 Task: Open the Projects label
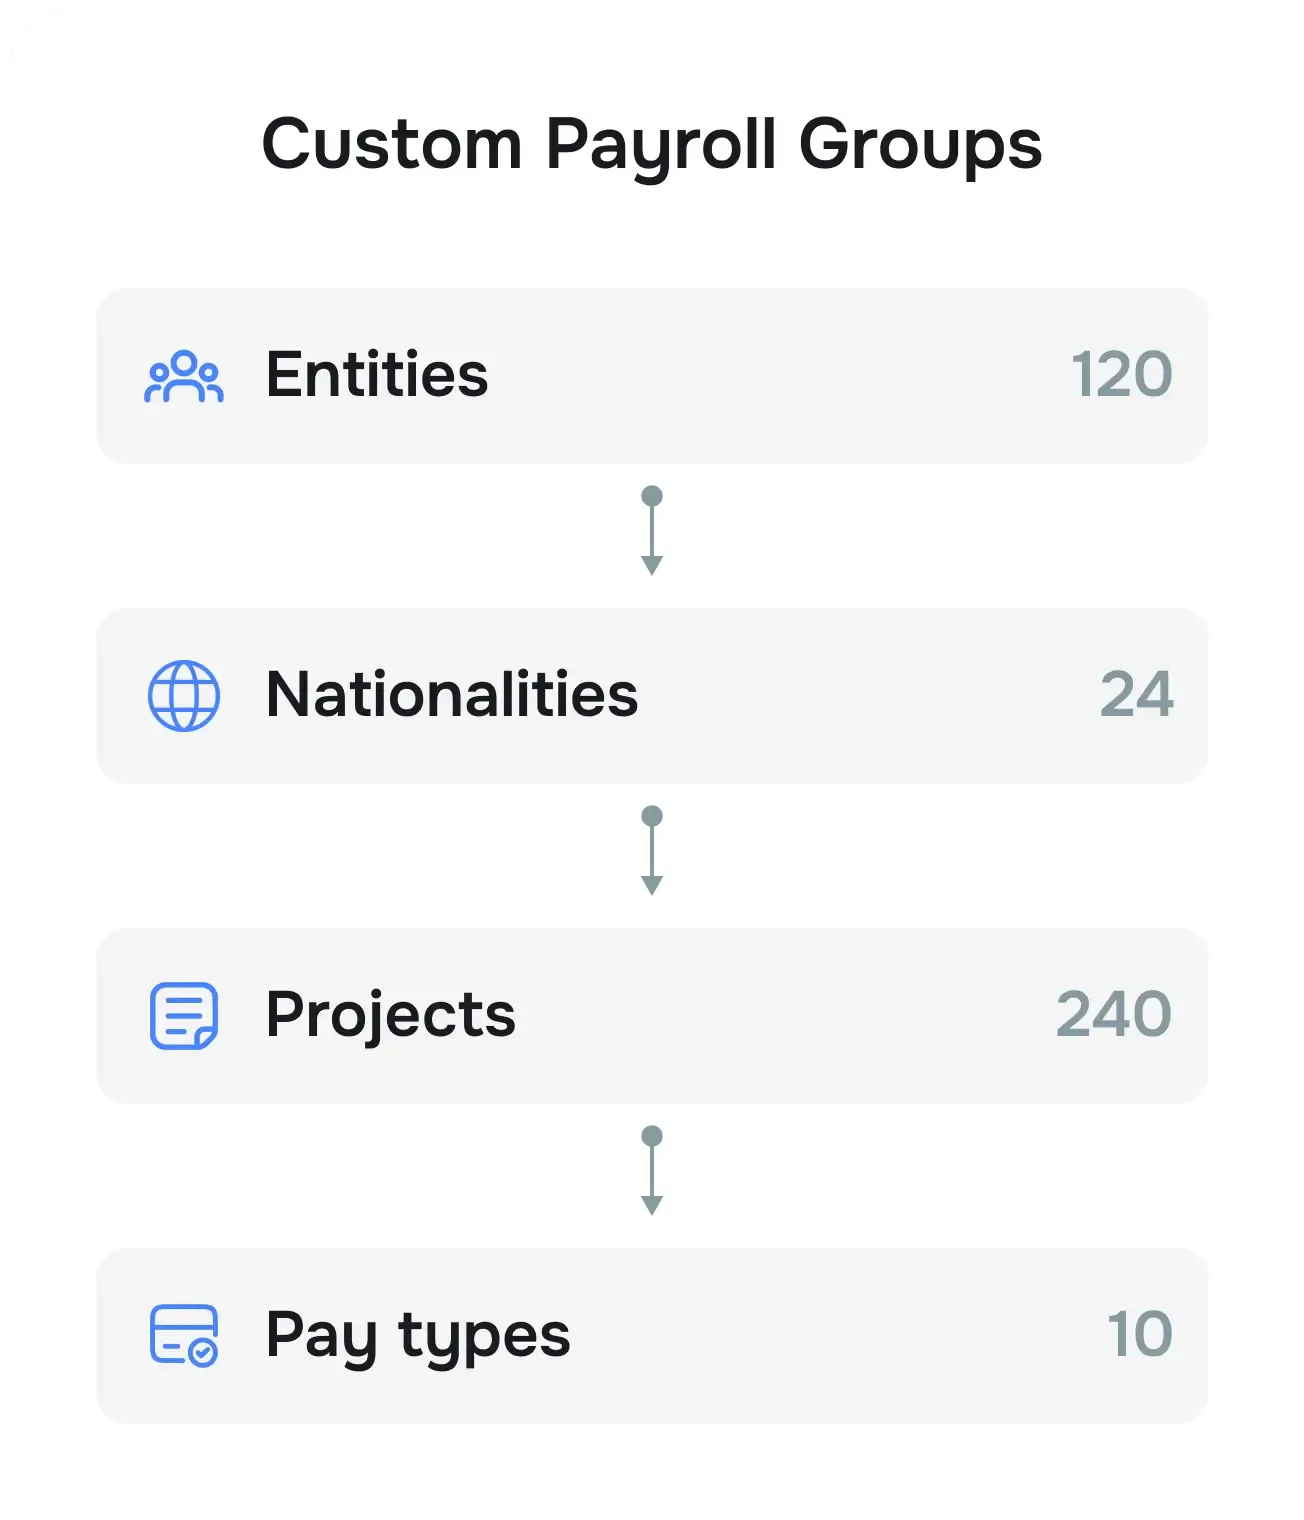tap(391, 1015)
